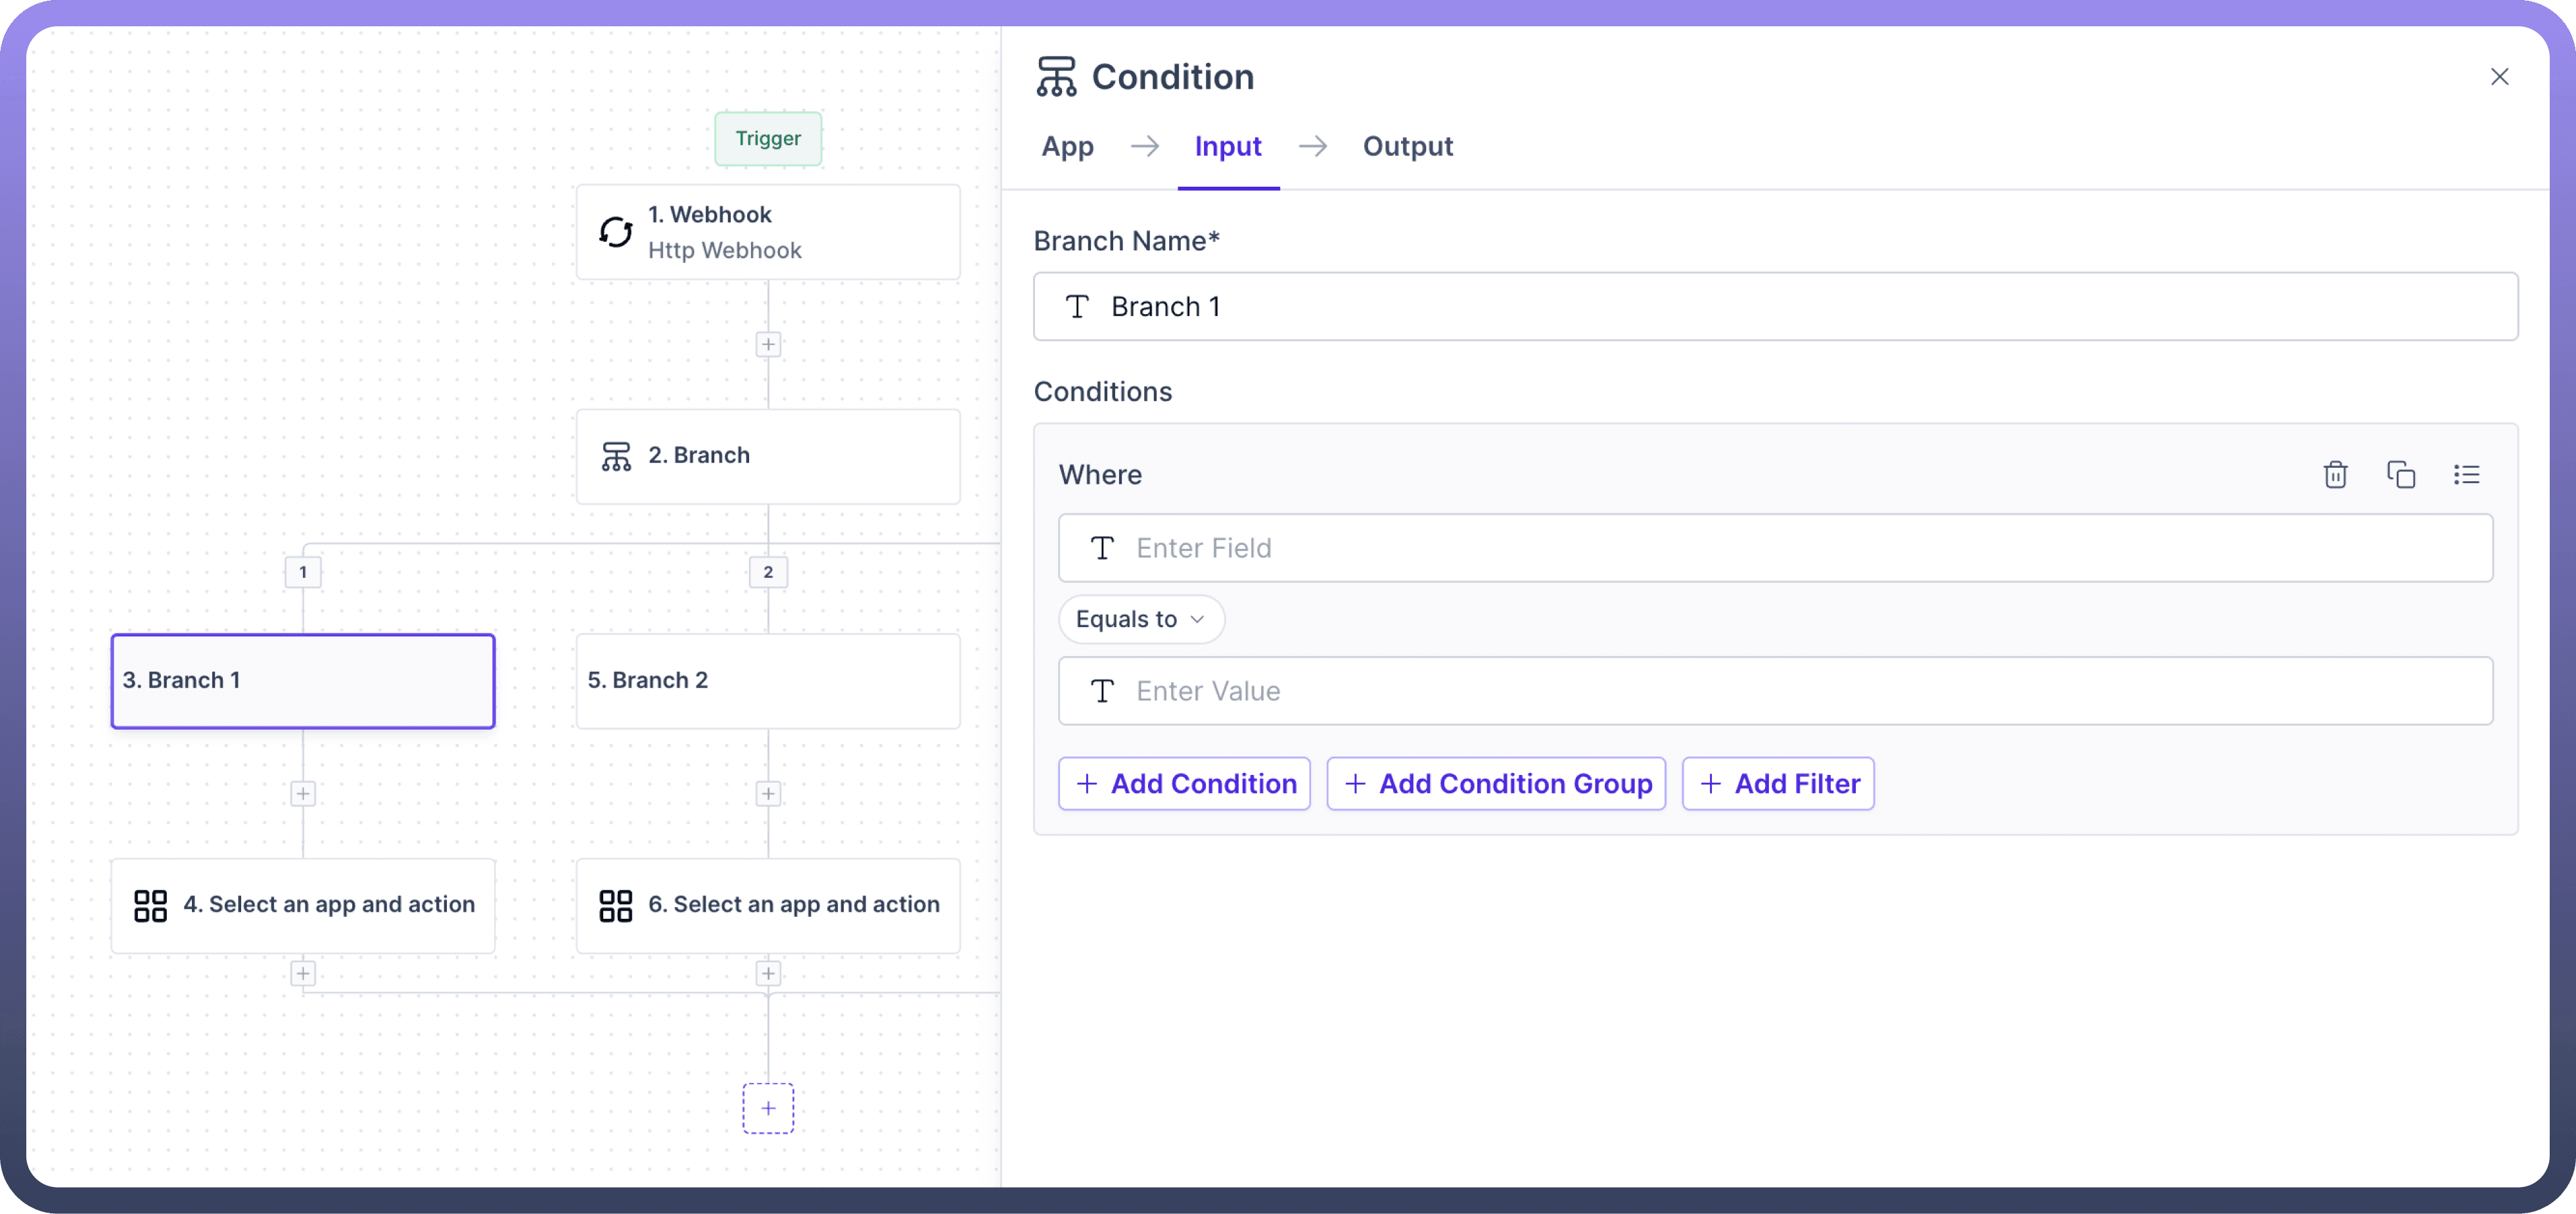Click plus connector below Branch 1 node
2576x1214 pixels.
303,793
